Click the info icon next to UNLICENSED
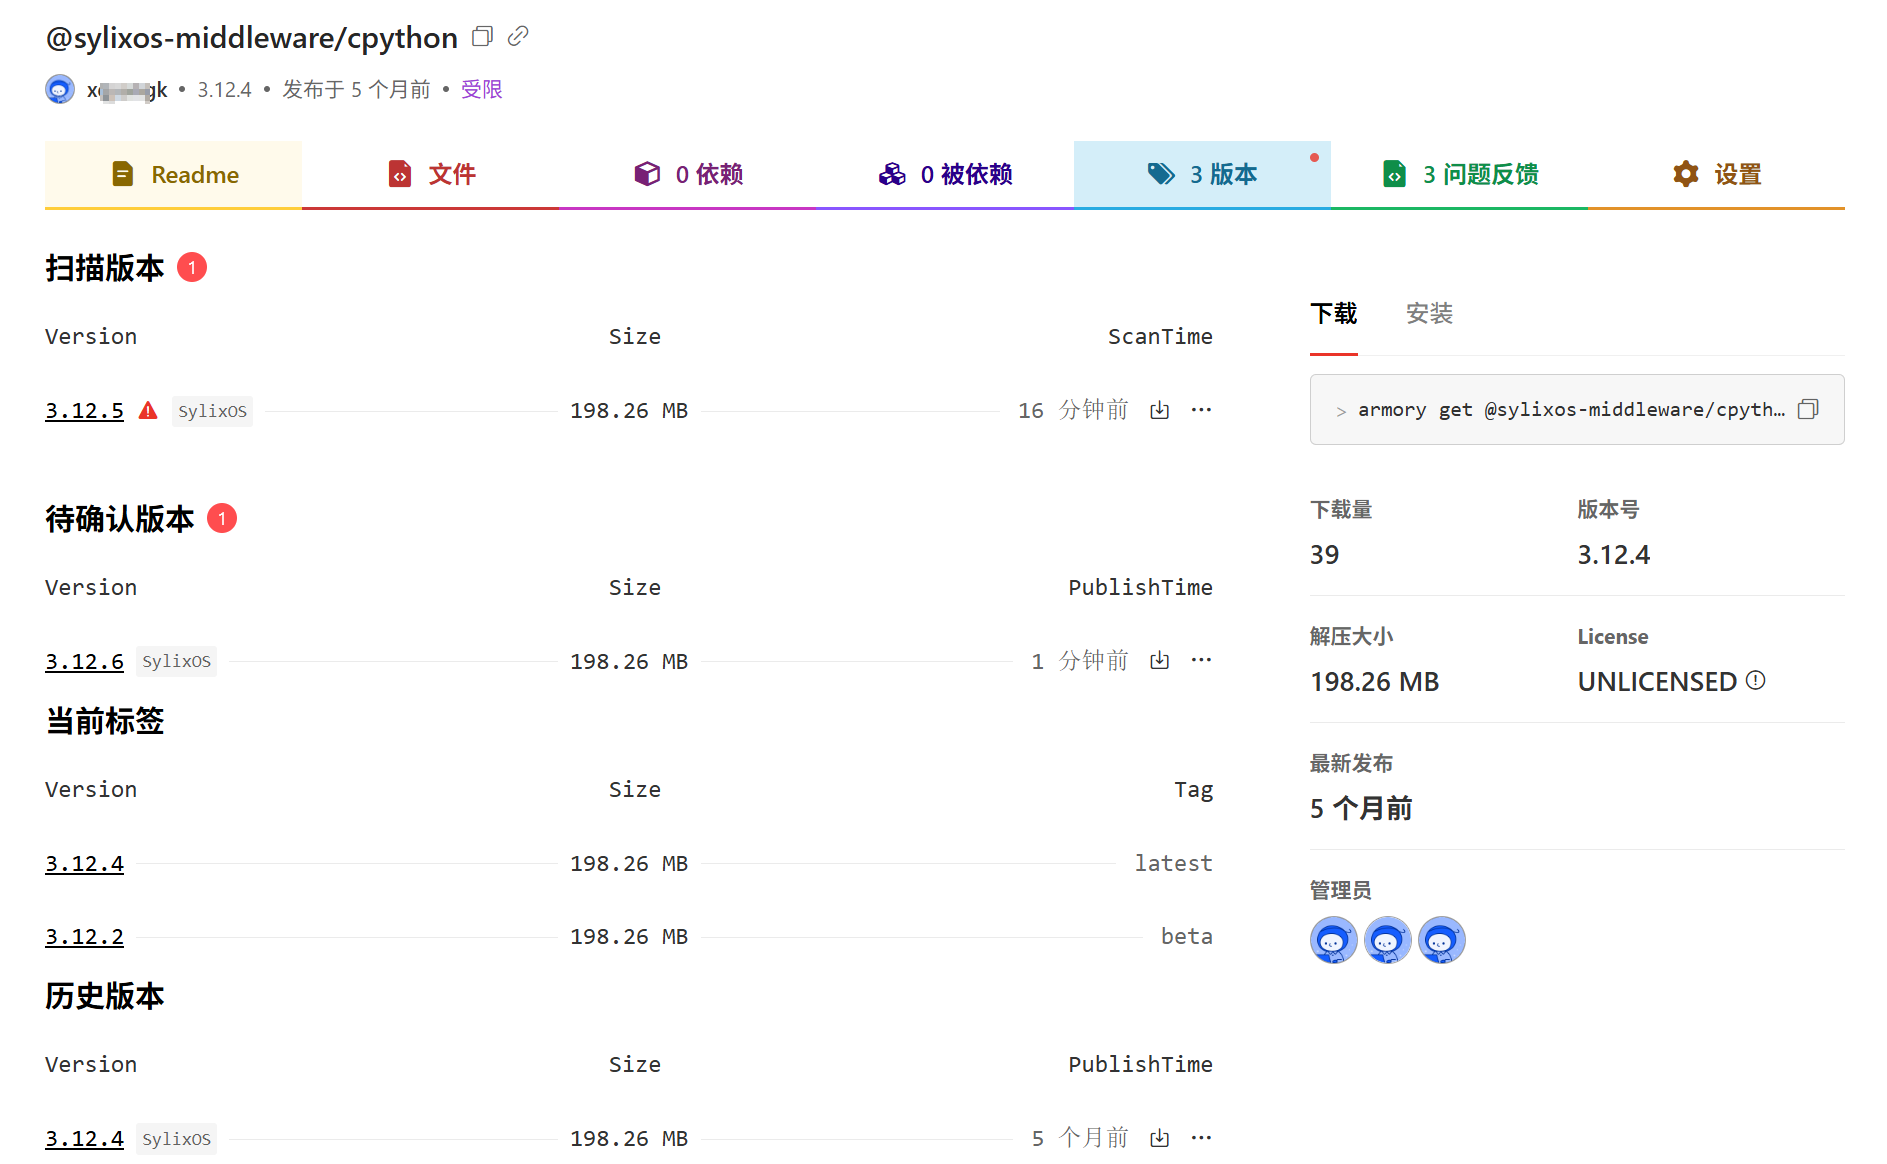The height and width of the screenshot is (1164, 1887). point(1755,681)
